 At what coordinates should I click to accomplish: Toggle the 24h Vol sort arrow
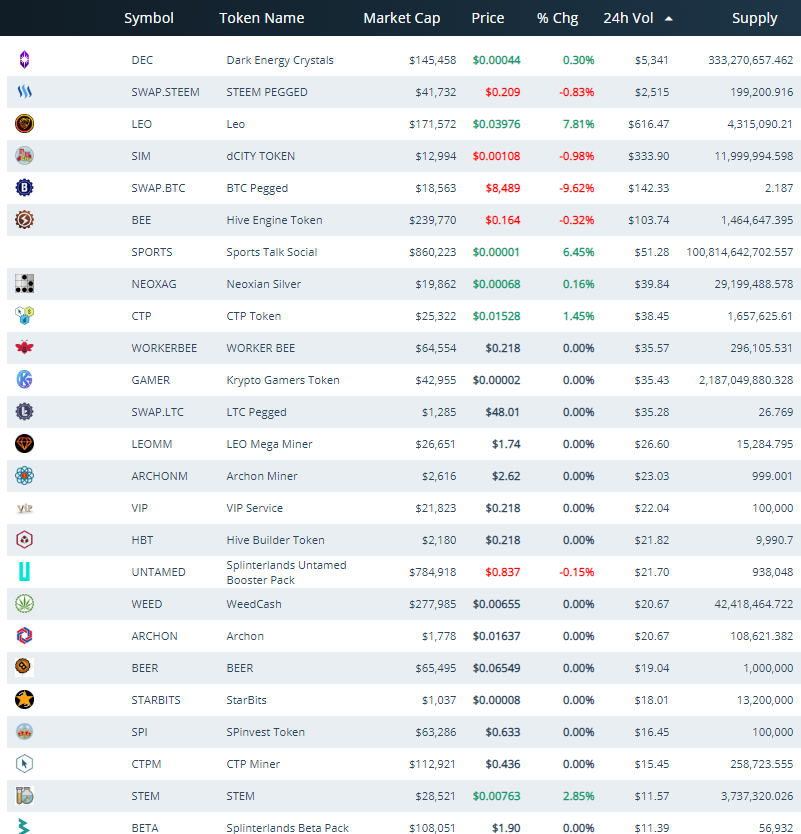click(x=669, y=19)
